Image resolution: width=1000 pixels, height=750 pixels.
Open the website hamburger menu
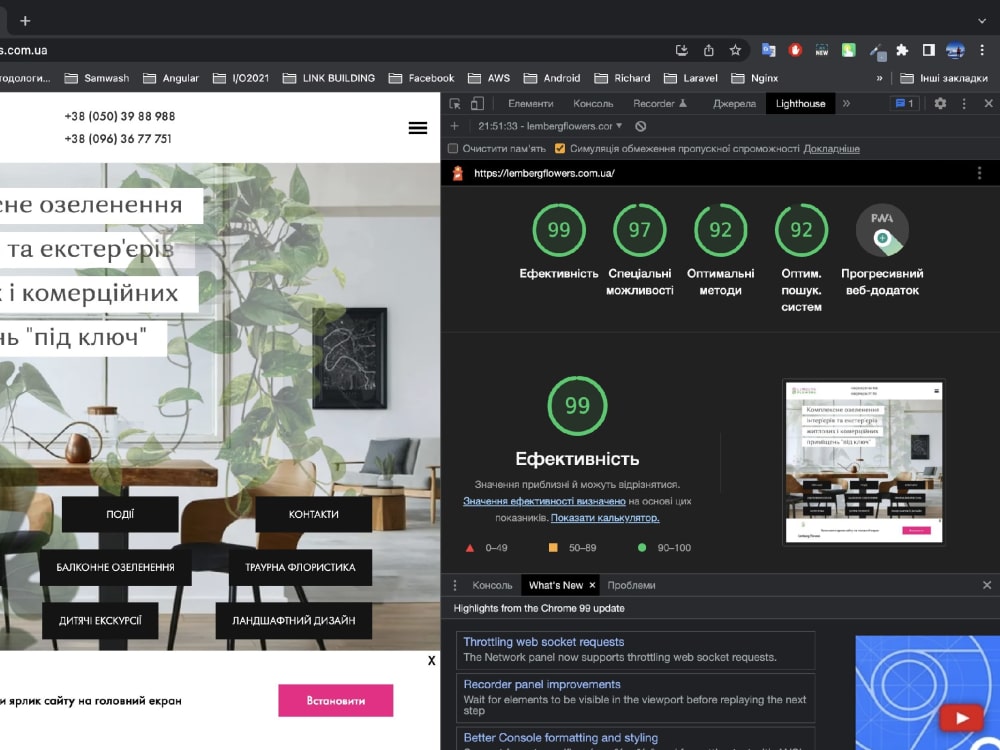click(x=418, y=128)
